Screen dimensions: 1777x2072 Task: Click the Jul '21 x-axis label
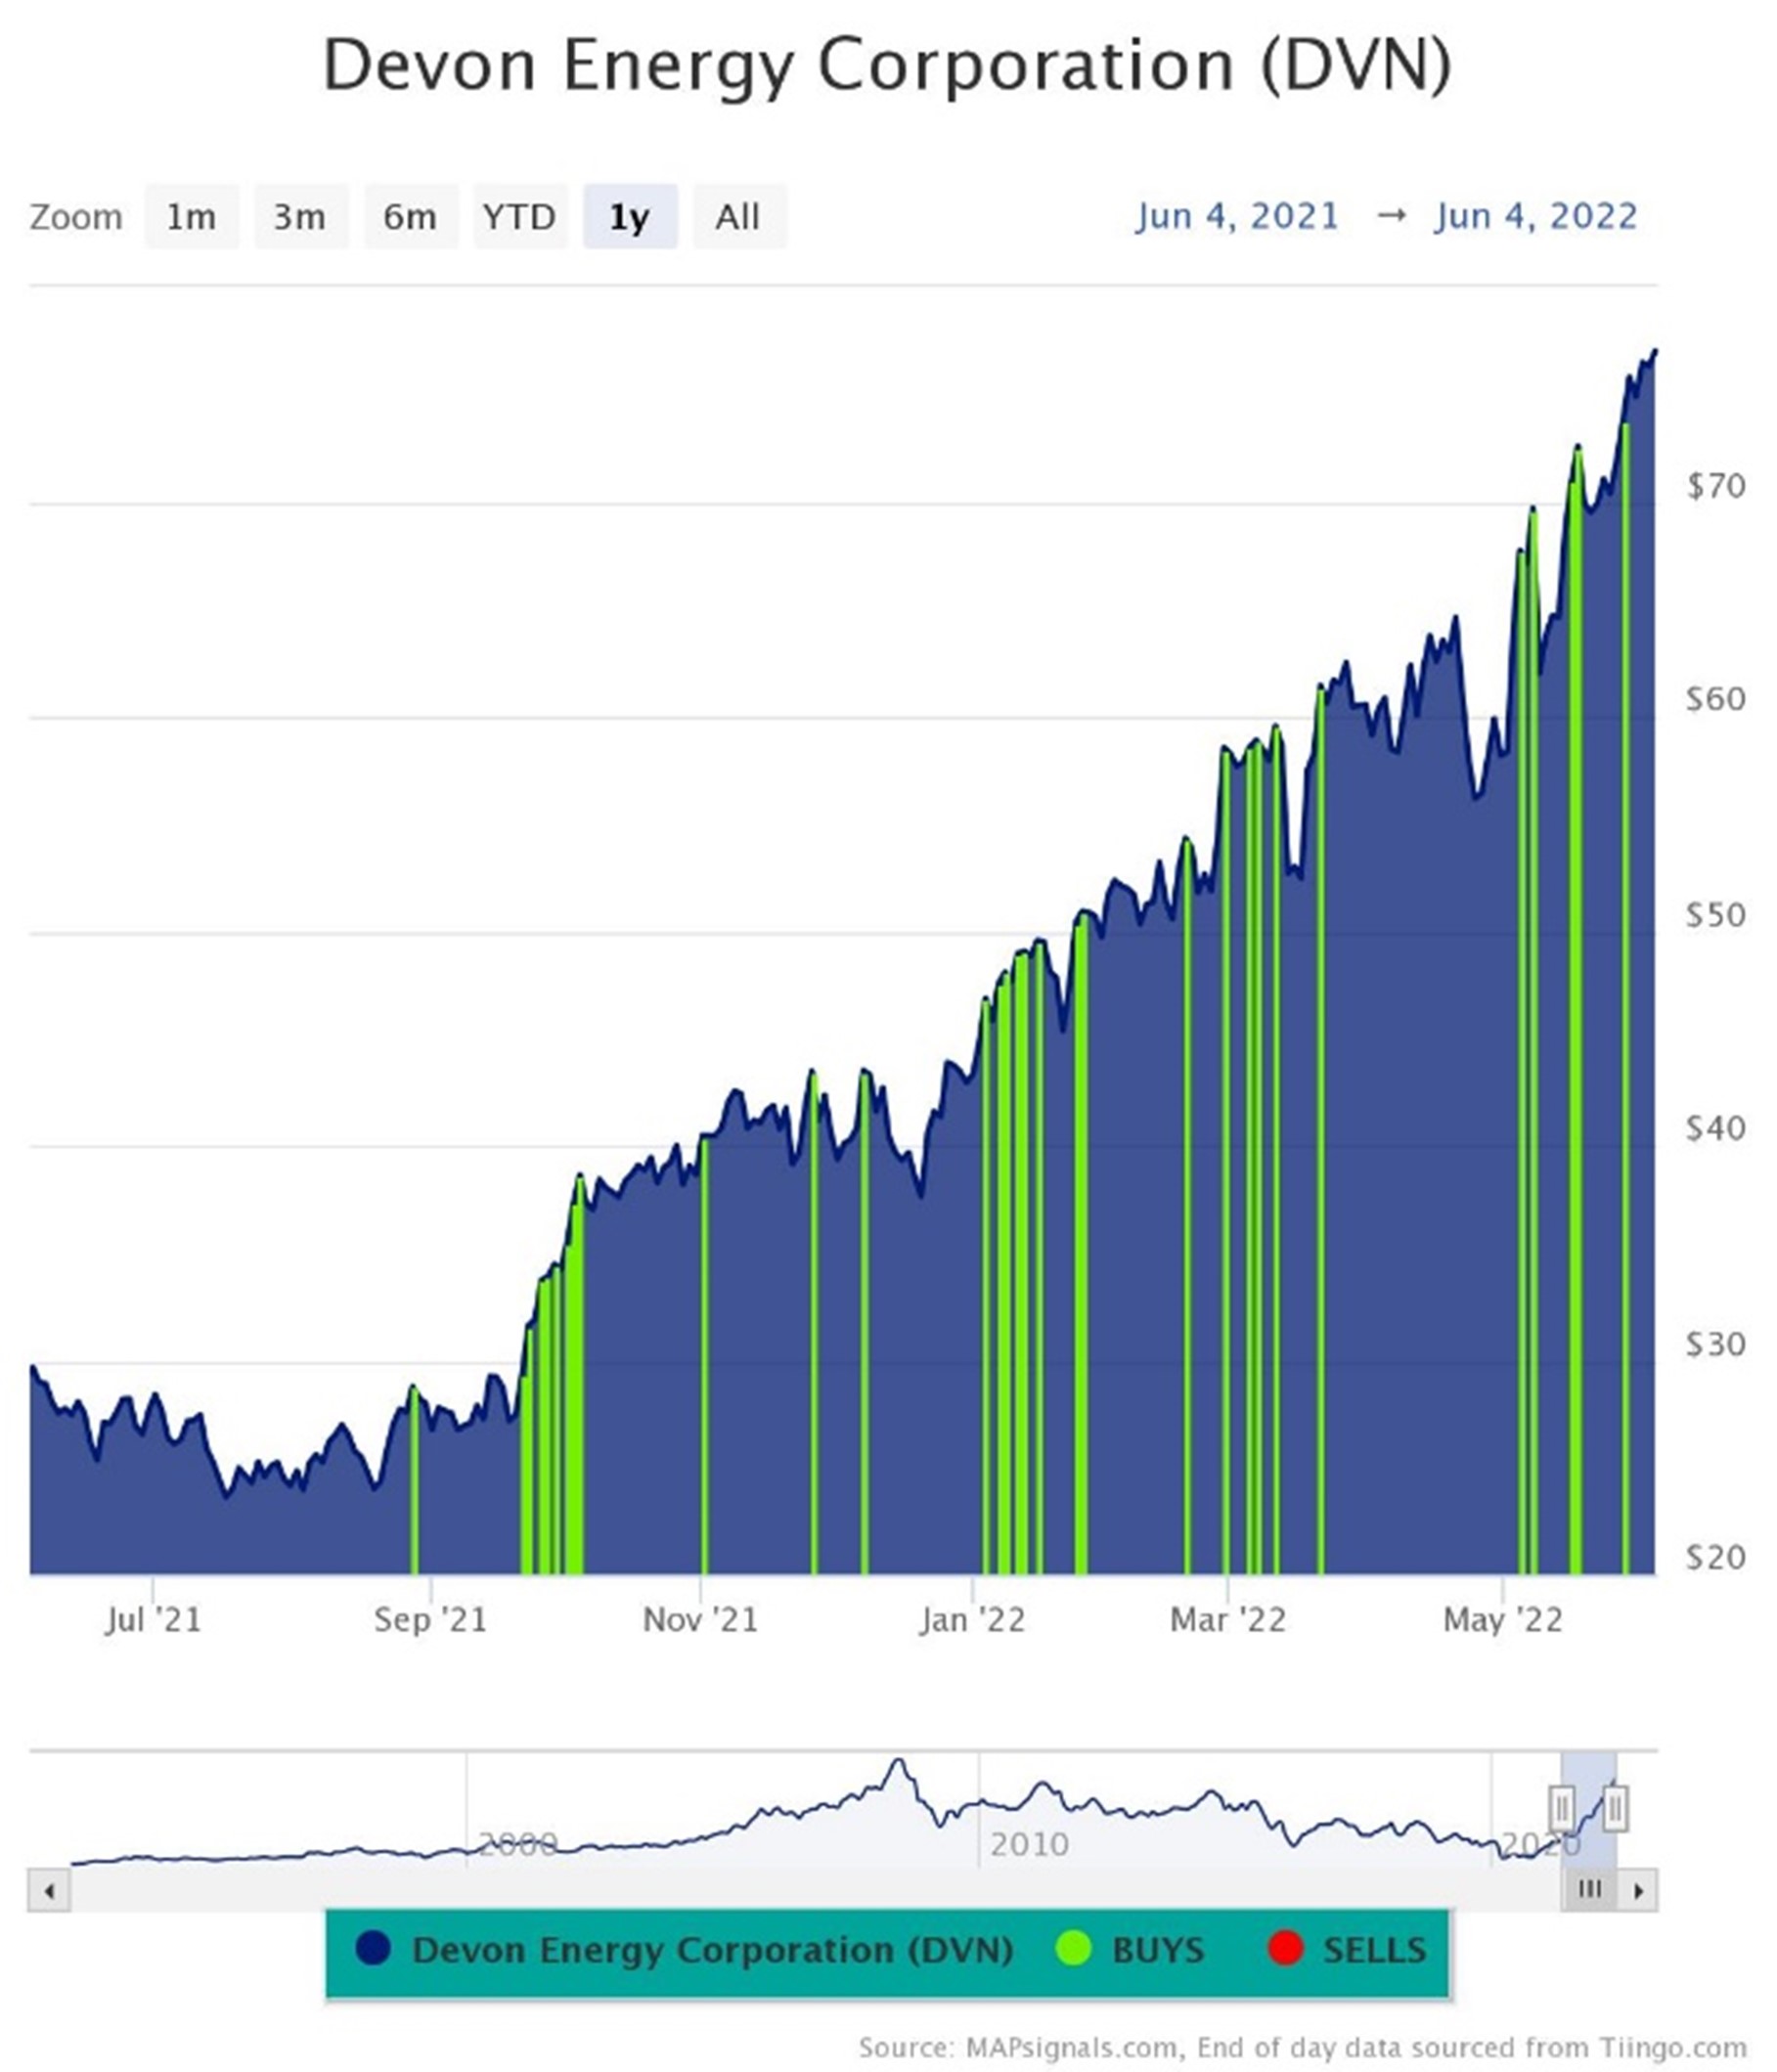point(153,1620)
